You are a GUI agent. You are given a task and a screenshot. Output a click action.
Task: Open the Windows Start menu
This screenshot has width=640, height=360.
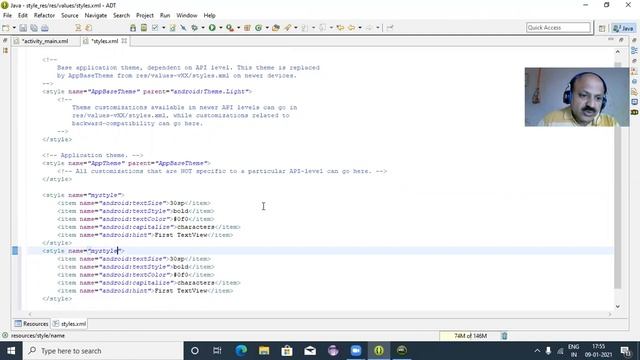click(x=11, y=351)
